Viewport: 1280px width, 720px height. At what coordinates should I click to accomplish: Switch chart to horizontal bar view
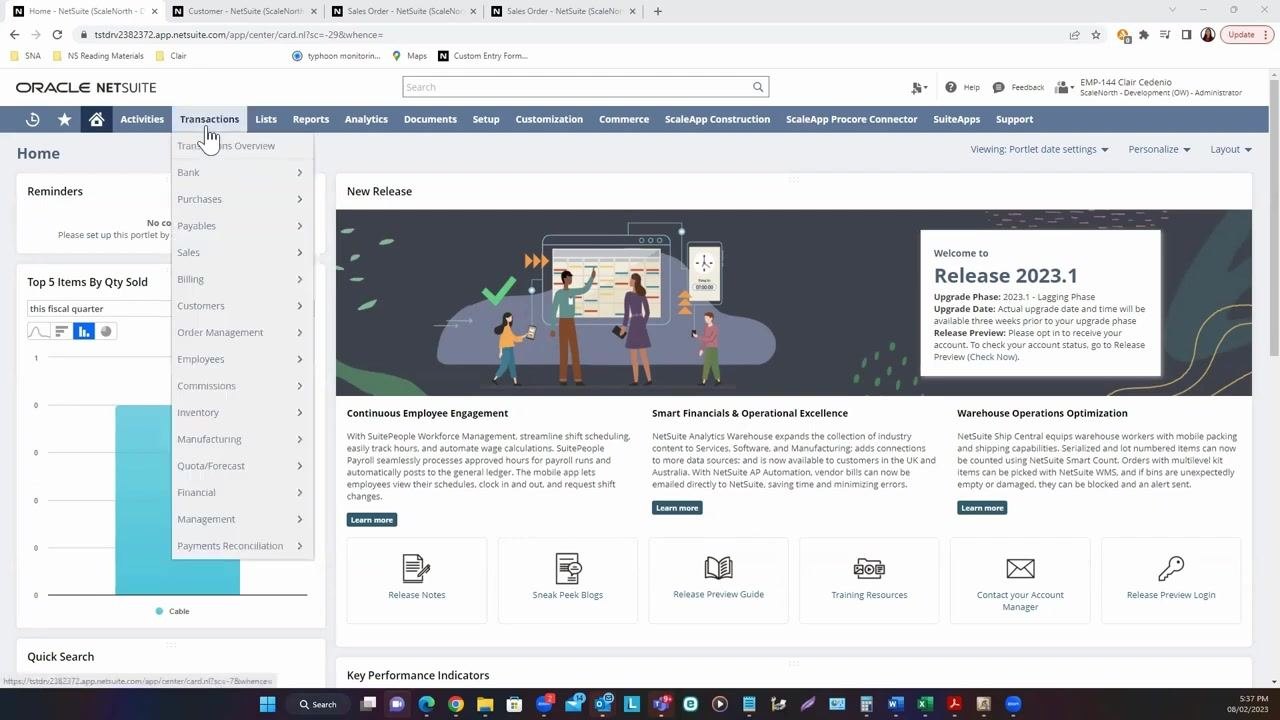tap(61, 331)
